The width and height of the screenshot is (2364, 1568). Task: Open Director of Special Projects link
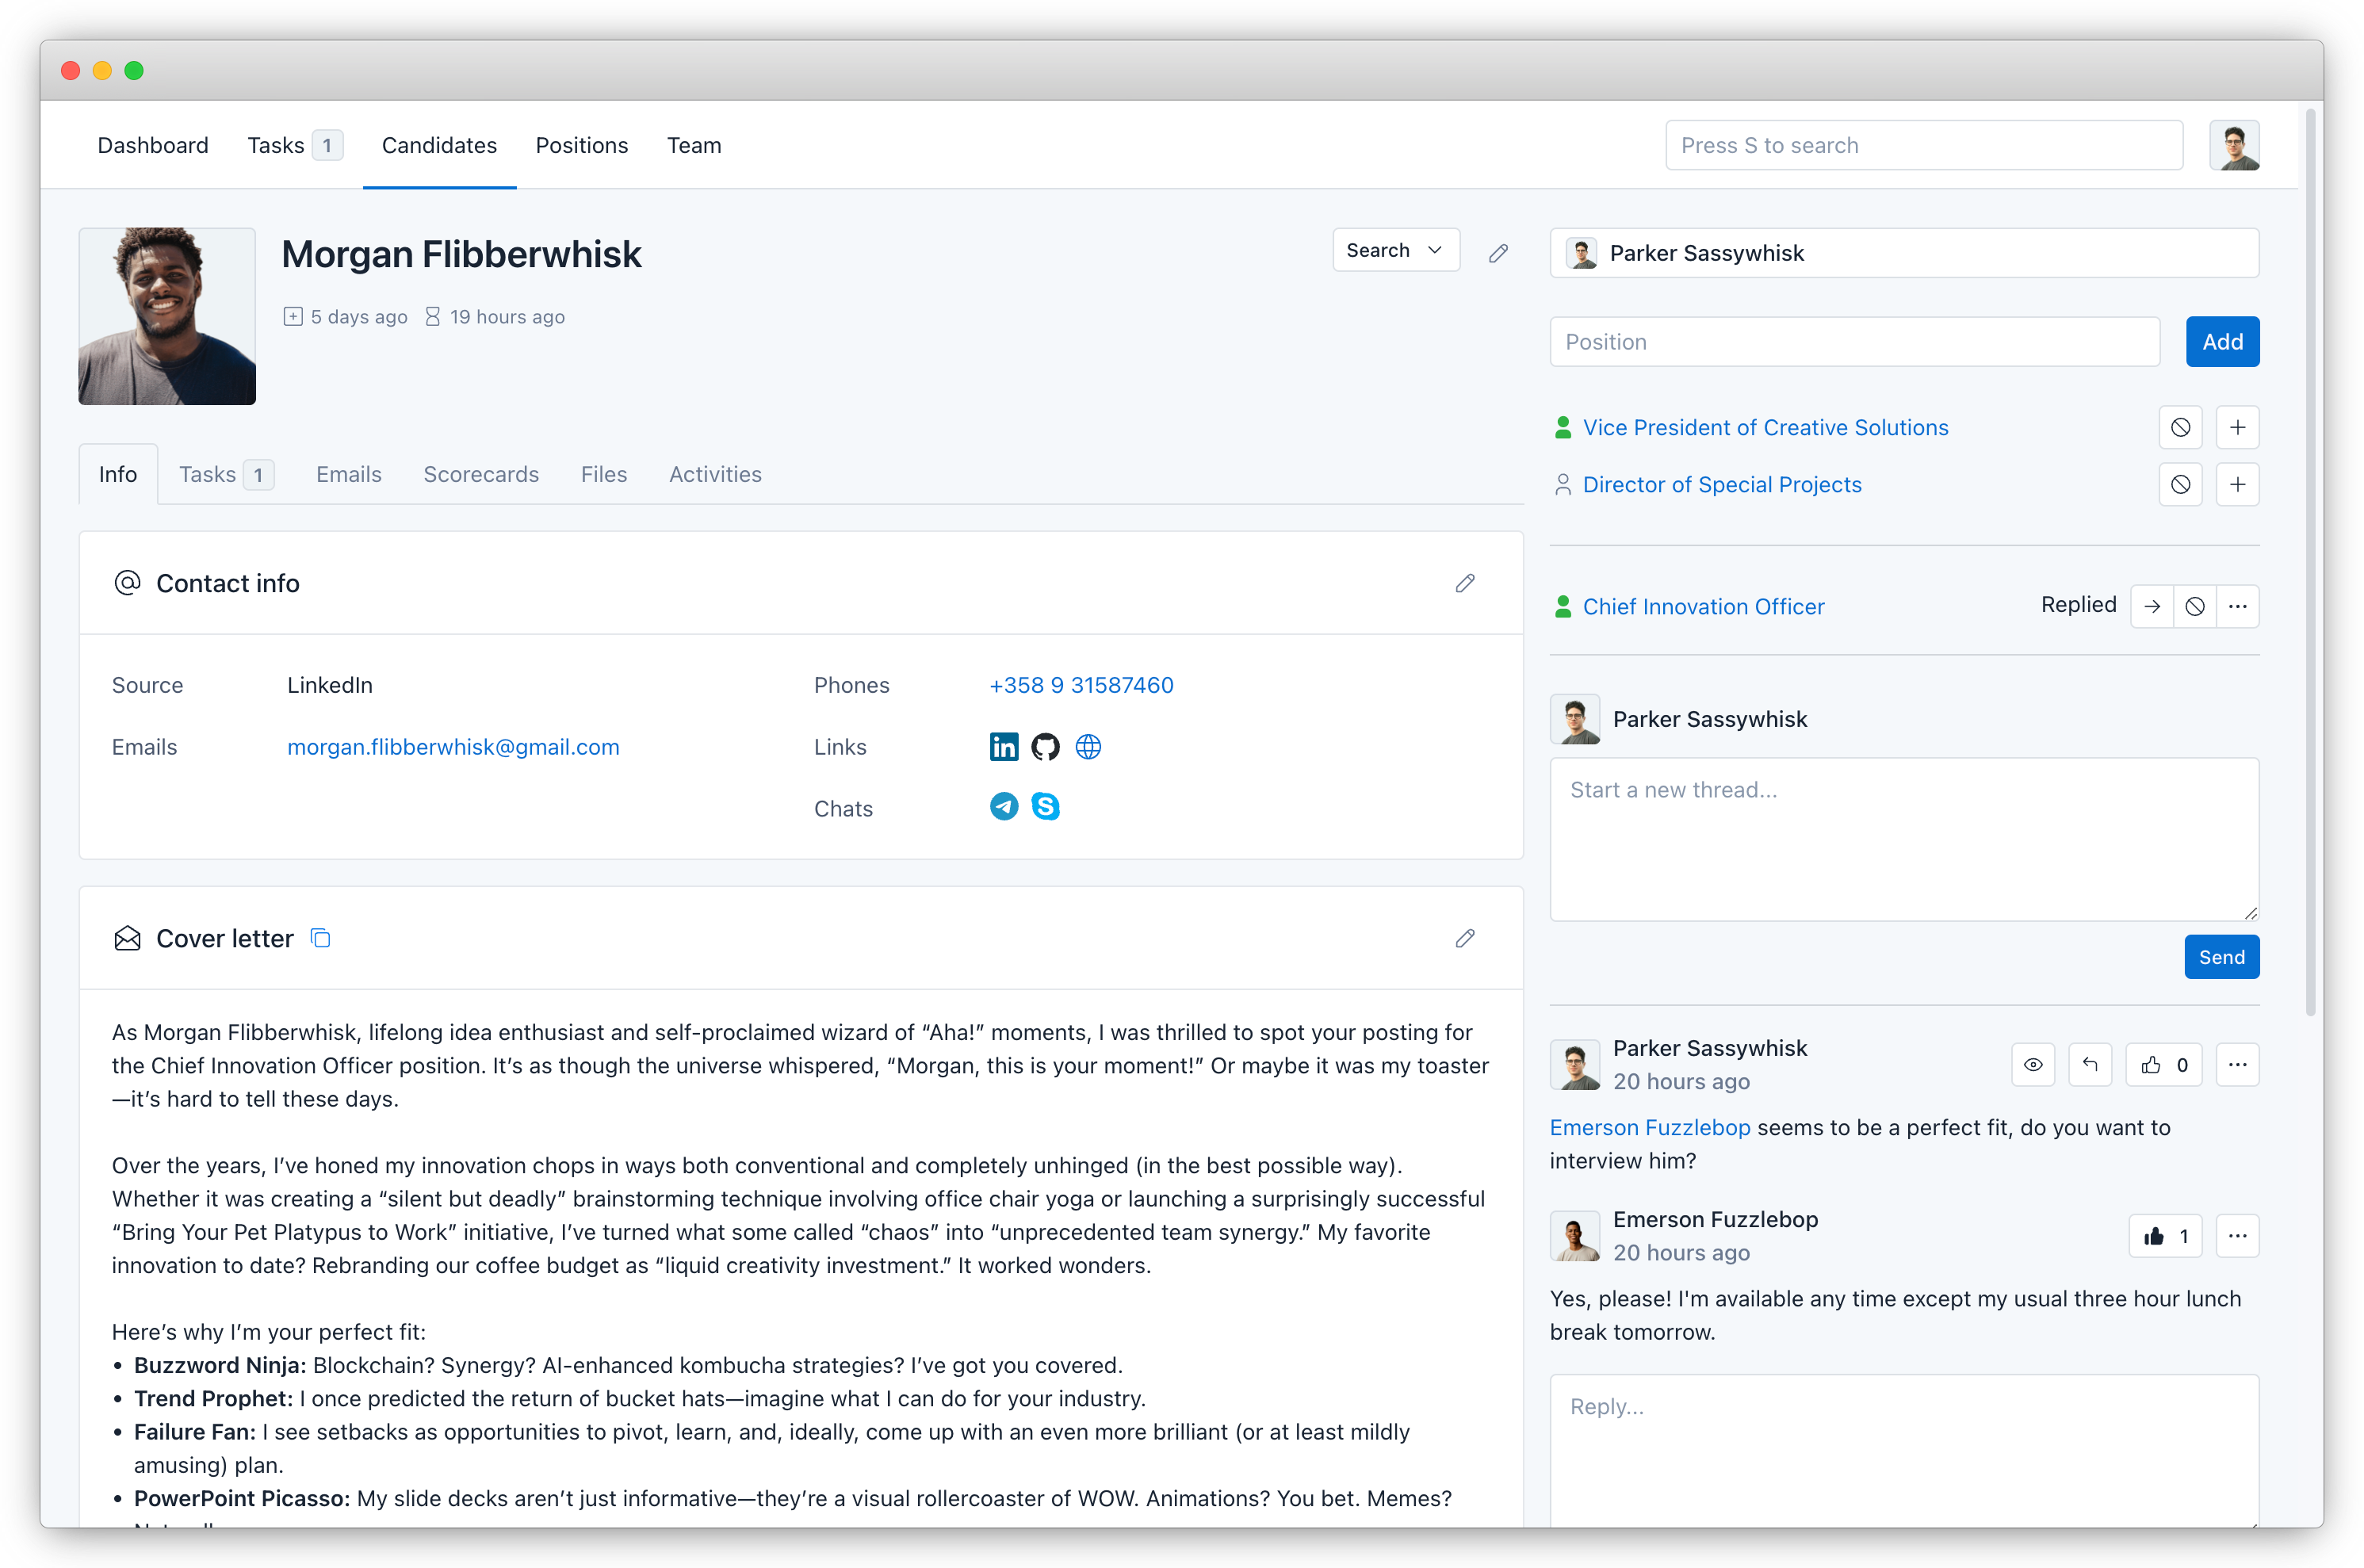point(1721,485)
